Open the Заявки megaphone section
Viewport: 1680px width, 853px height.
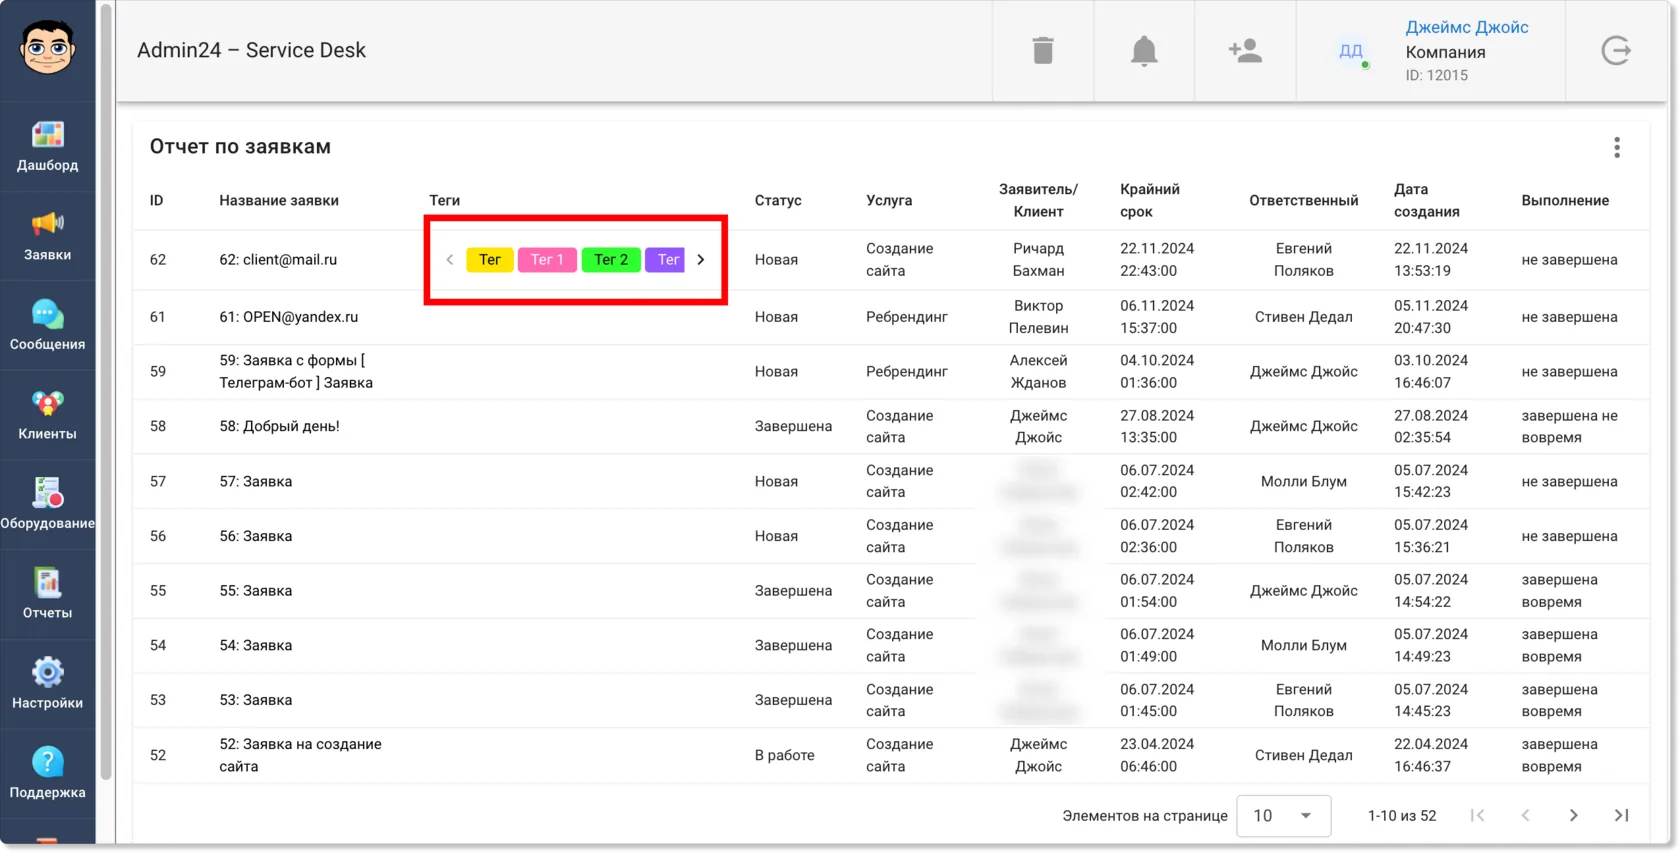point(47,236)
